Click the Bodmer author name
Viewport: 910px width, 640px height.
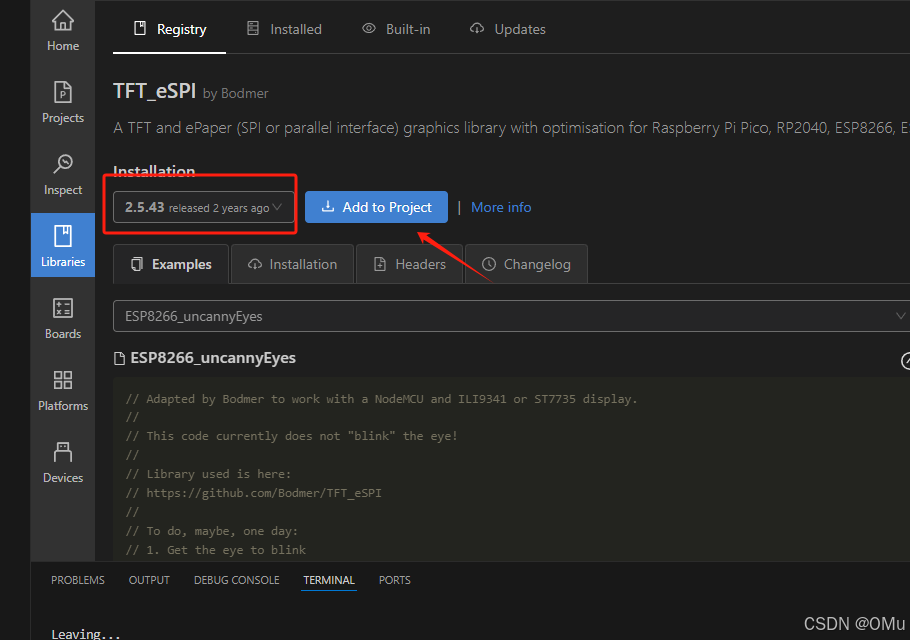(x=244, y=93)
